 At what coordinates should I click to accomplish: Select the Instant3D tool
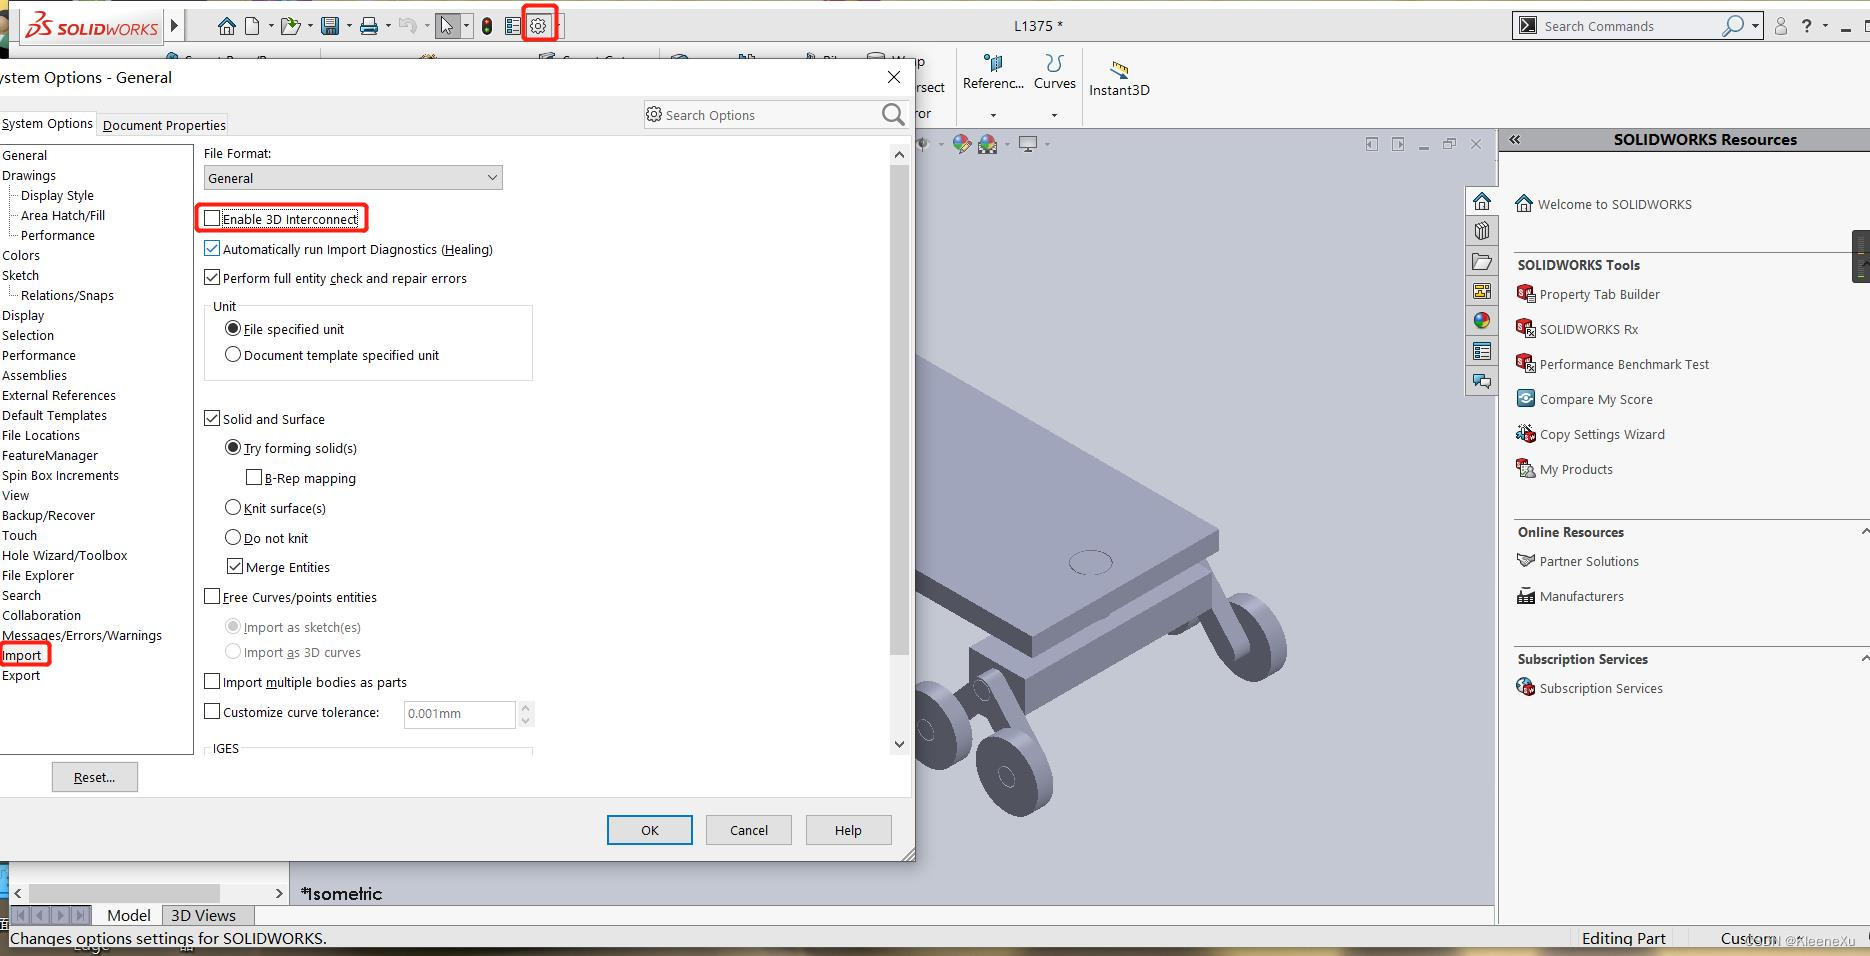click(x=1119, y=77)
